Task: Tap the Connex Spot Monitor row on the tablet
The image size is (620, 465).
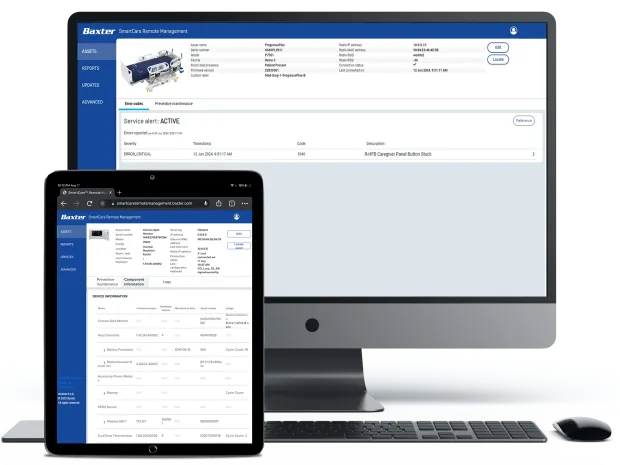Action: tap(172, 321)
